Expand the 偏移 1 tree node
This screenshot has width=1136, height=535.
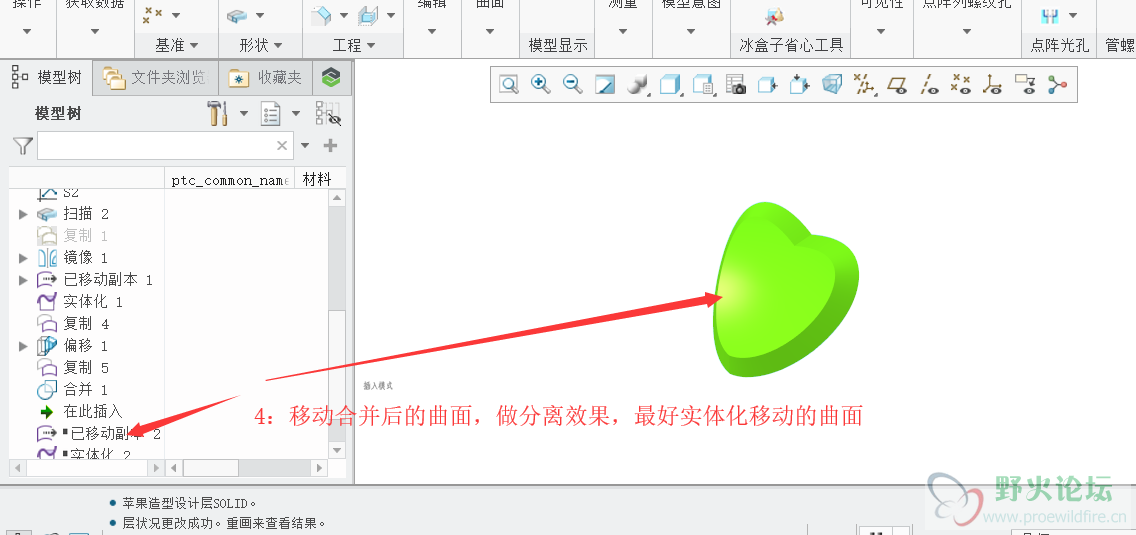click(23, 346)
